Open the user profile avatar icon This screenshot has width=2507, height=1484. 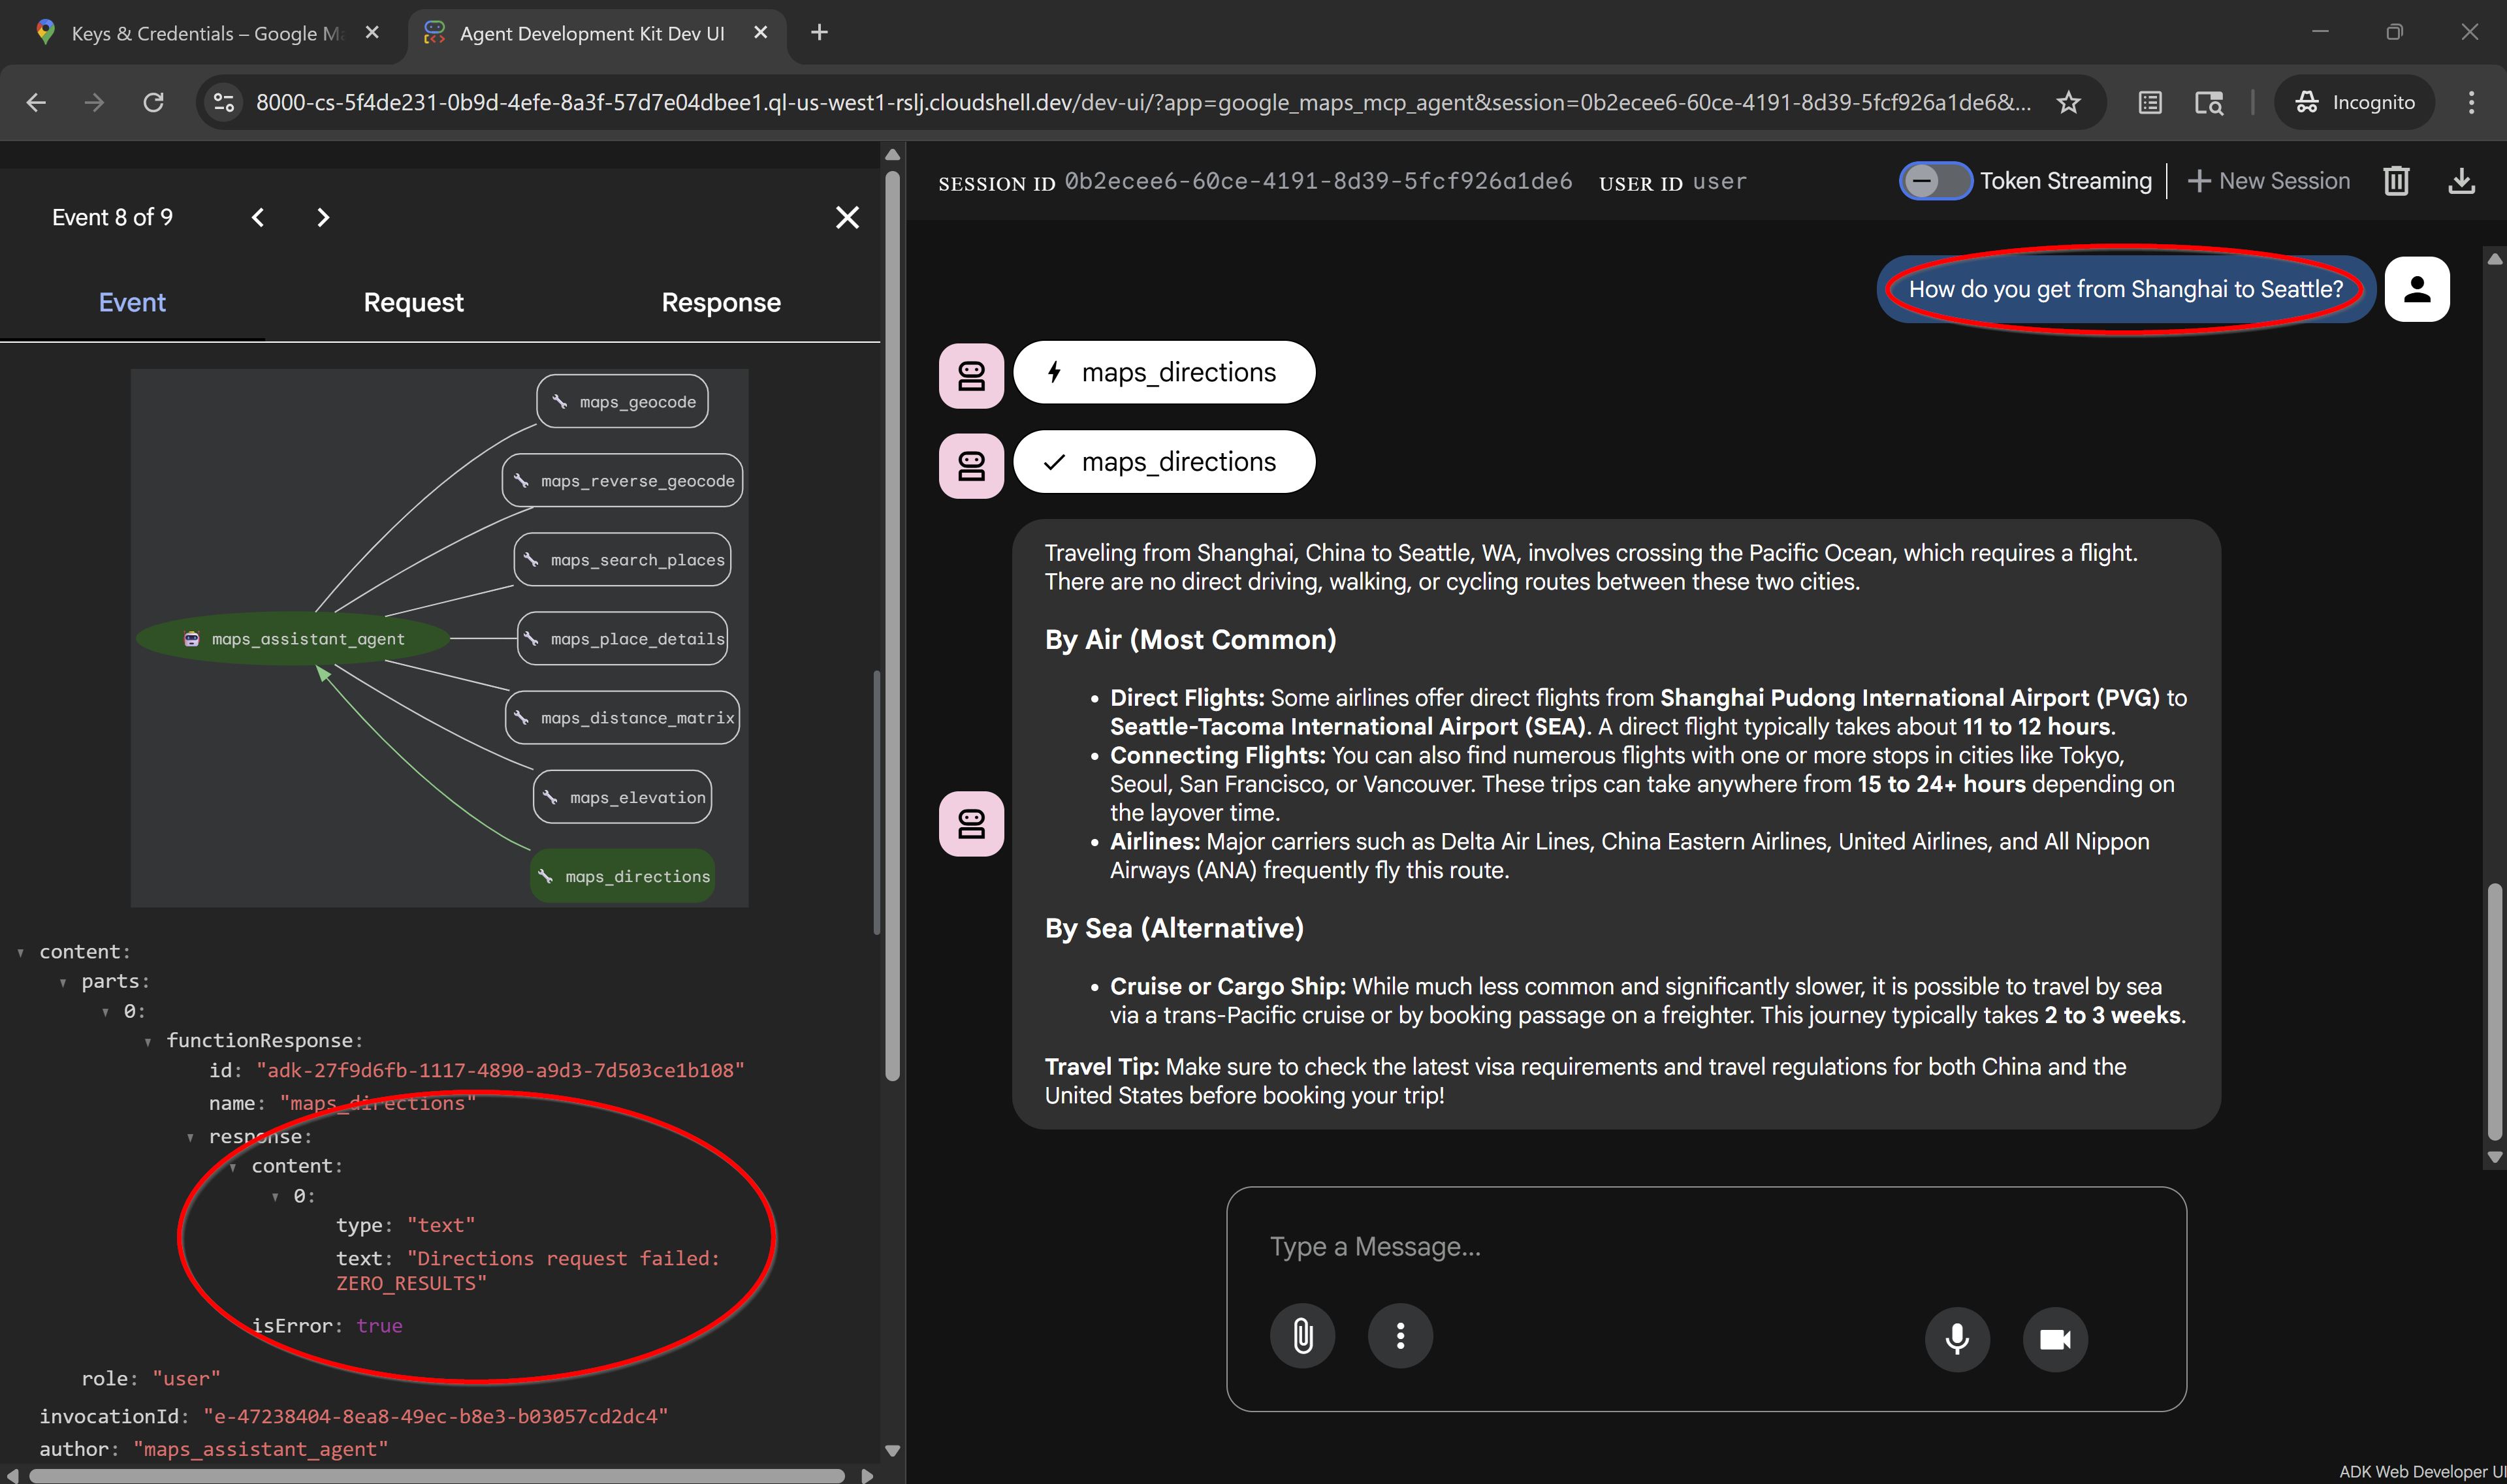pos(2417,289)
